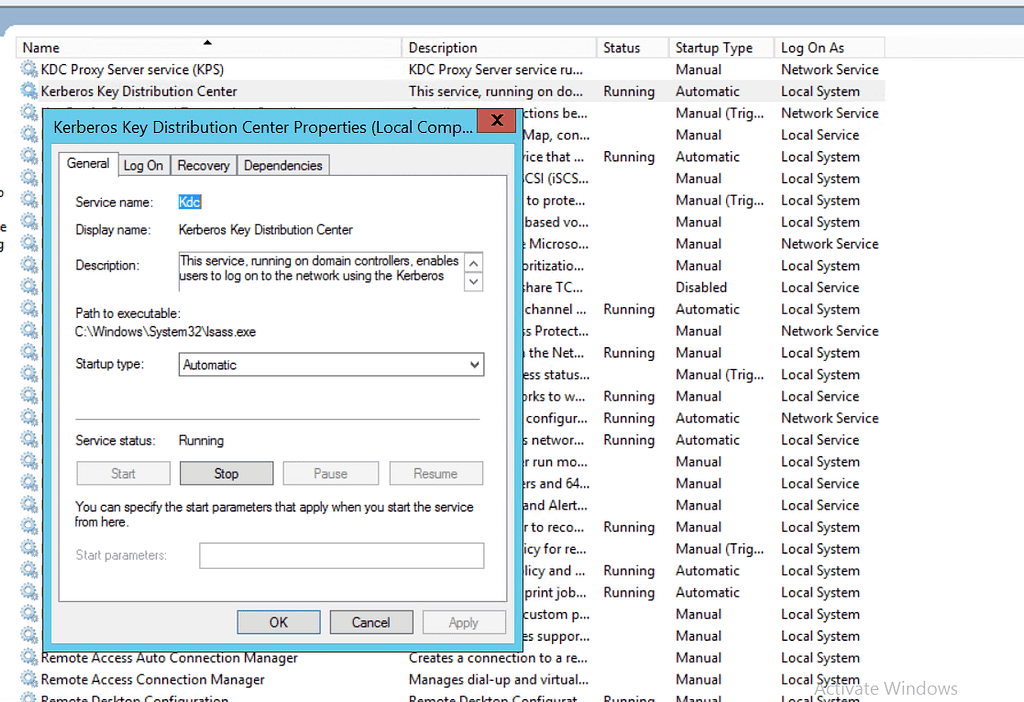The height and width of the screenshot is (702, 1024).
Task: Click OK to confirm settings
Action: point(278,621)
